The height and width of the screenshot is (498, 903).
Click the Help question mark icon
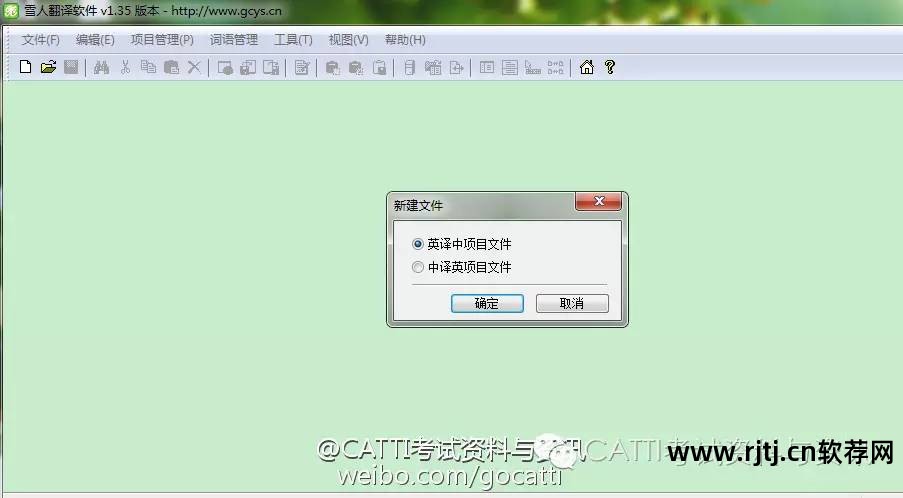[610, 67]
